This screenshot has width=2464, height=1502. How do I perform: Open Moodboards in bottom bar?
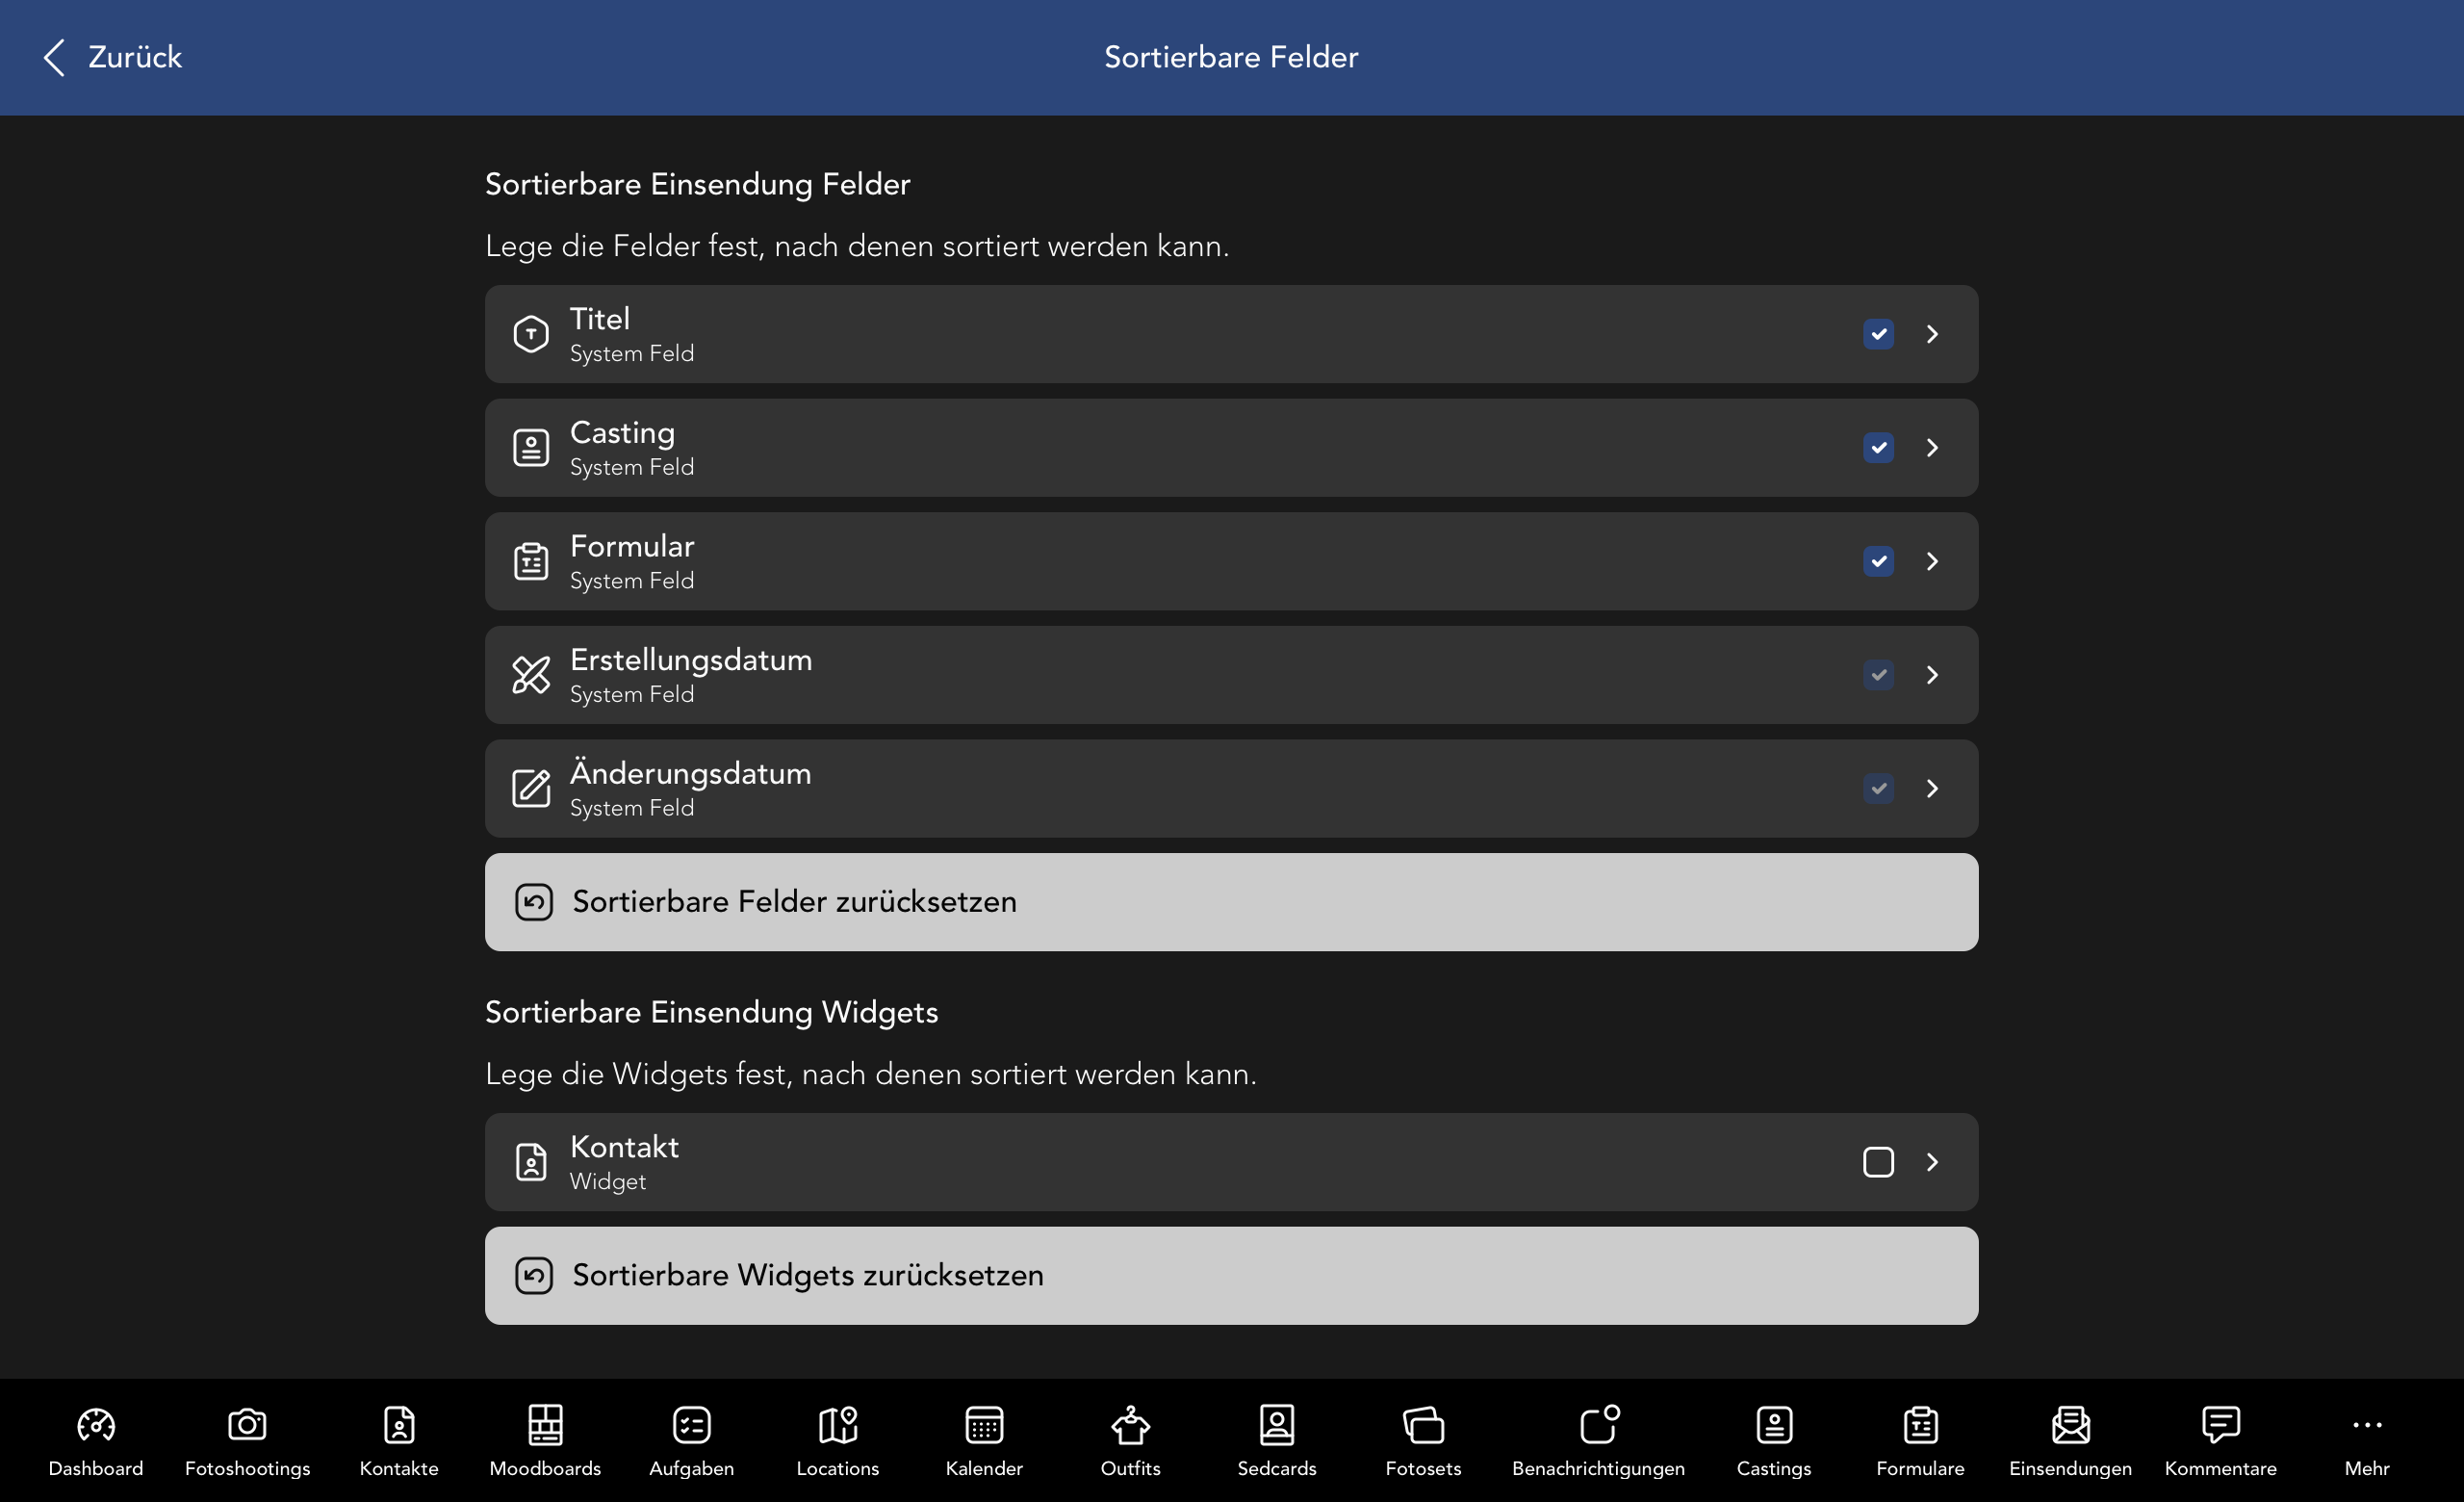(545, 1442)
